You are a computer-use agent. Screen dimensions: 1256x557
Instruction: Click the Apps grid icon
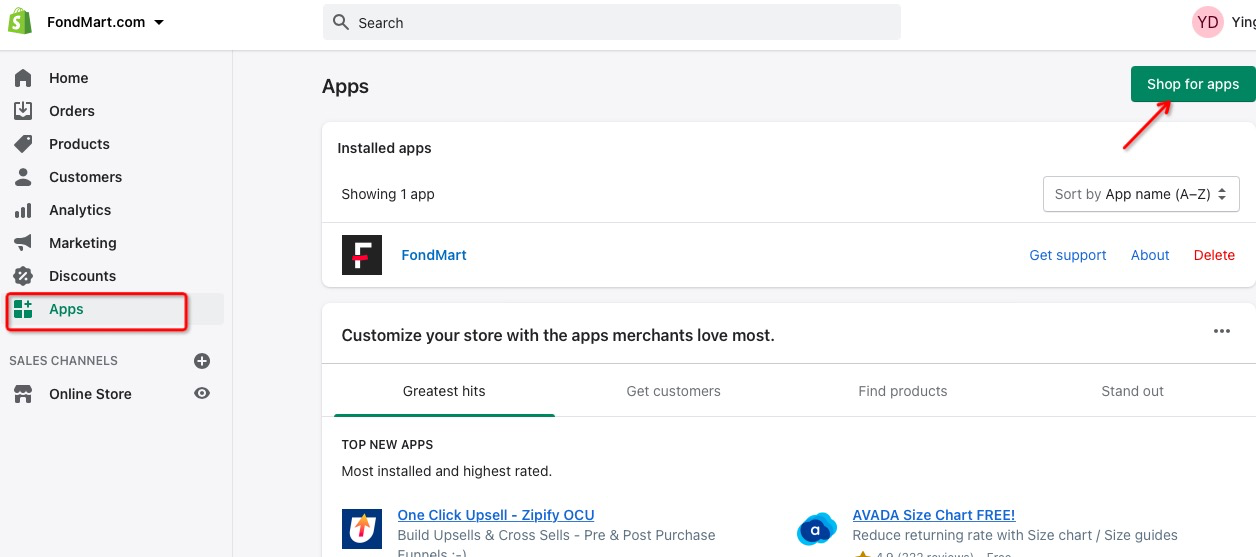click(x=23, y=309)
